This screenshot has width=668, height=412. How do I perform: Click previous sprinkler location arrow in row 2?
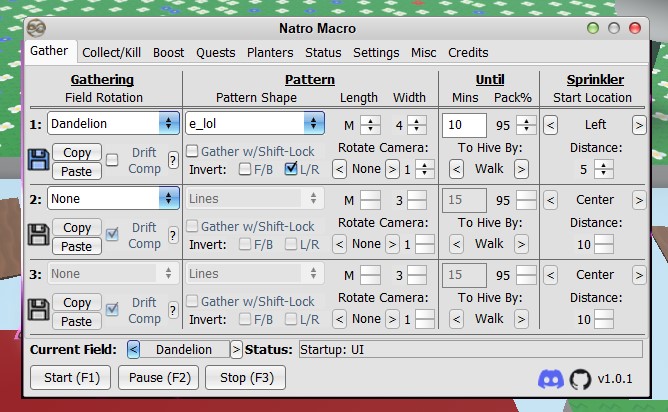(x=550, y=200)
